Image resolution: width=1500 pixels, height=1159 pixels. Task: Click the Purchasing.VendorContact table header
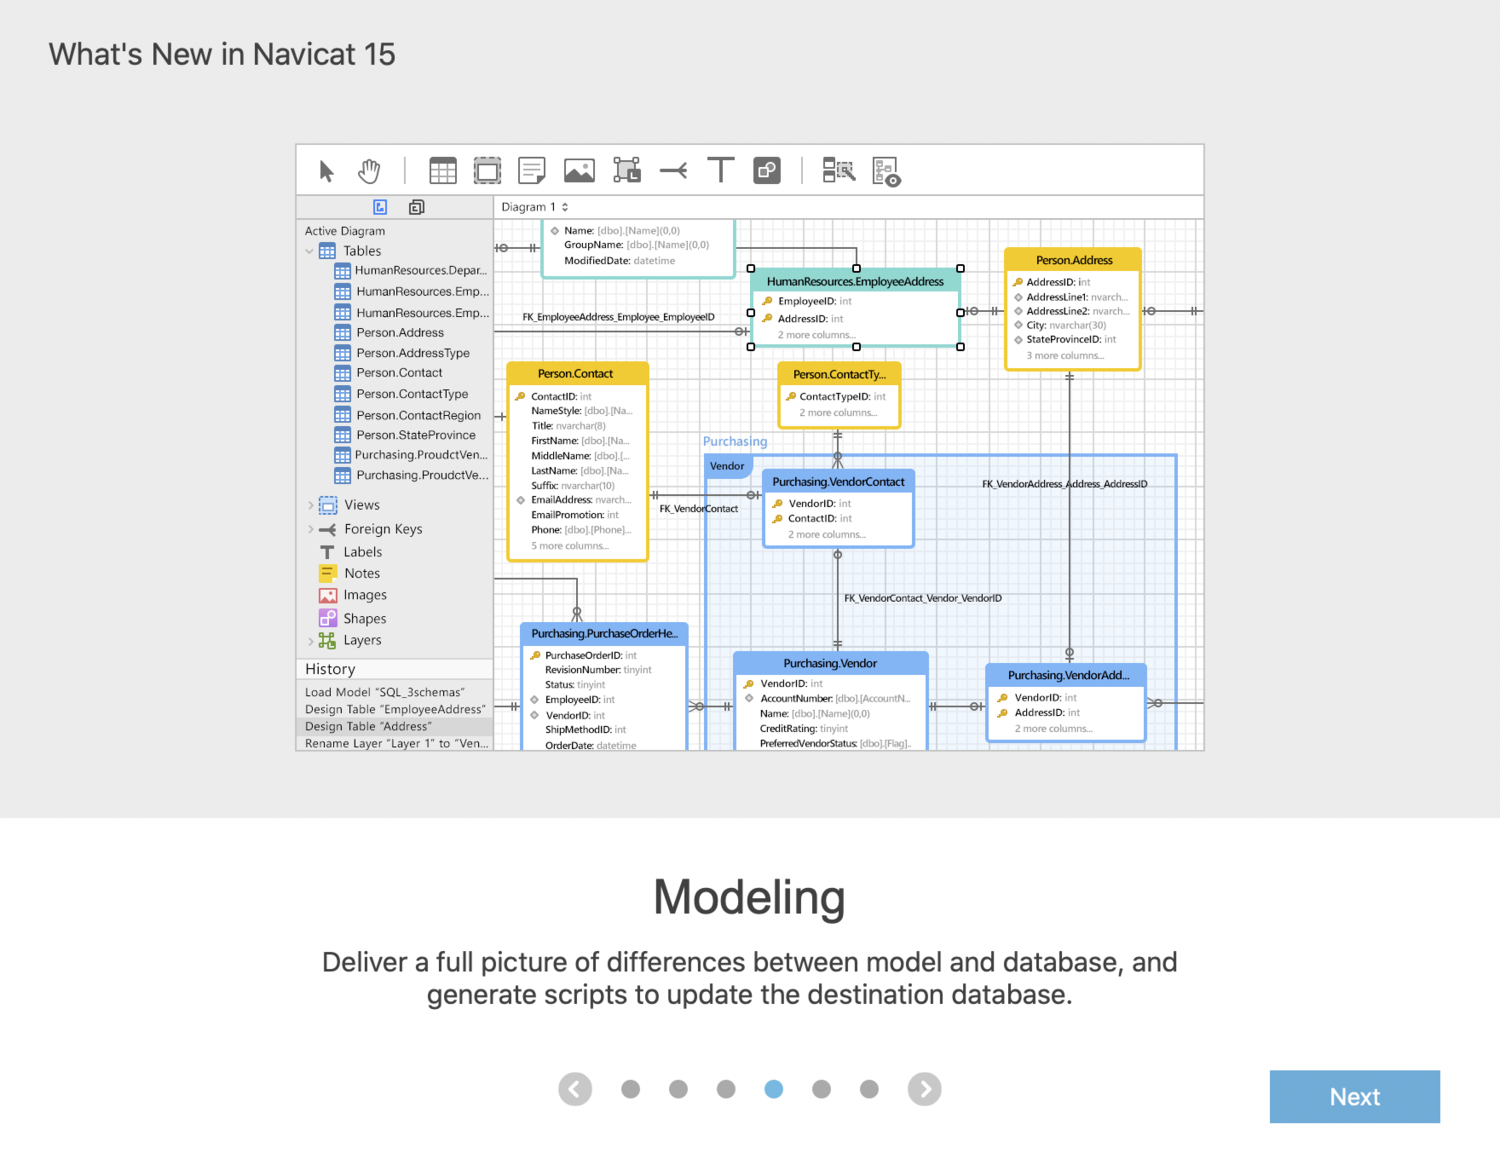838,482
